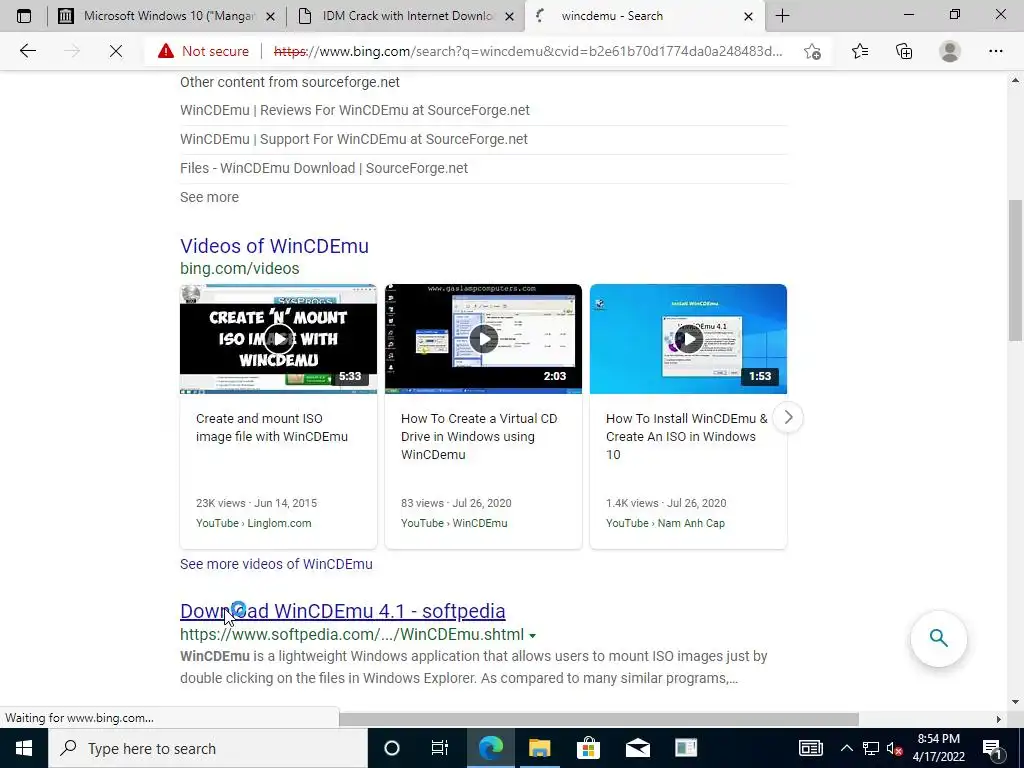Click the address bar URL
This screenshot has height=768, width=1024.
click(528, 51)
